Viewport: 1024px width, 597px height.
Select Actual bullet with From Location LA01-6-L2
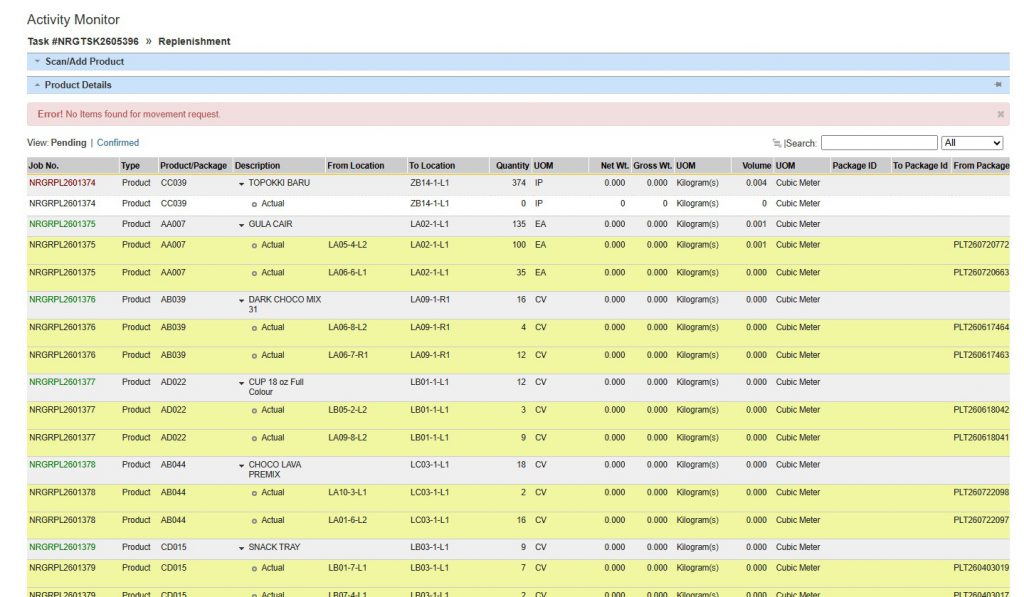coord(254,521)
